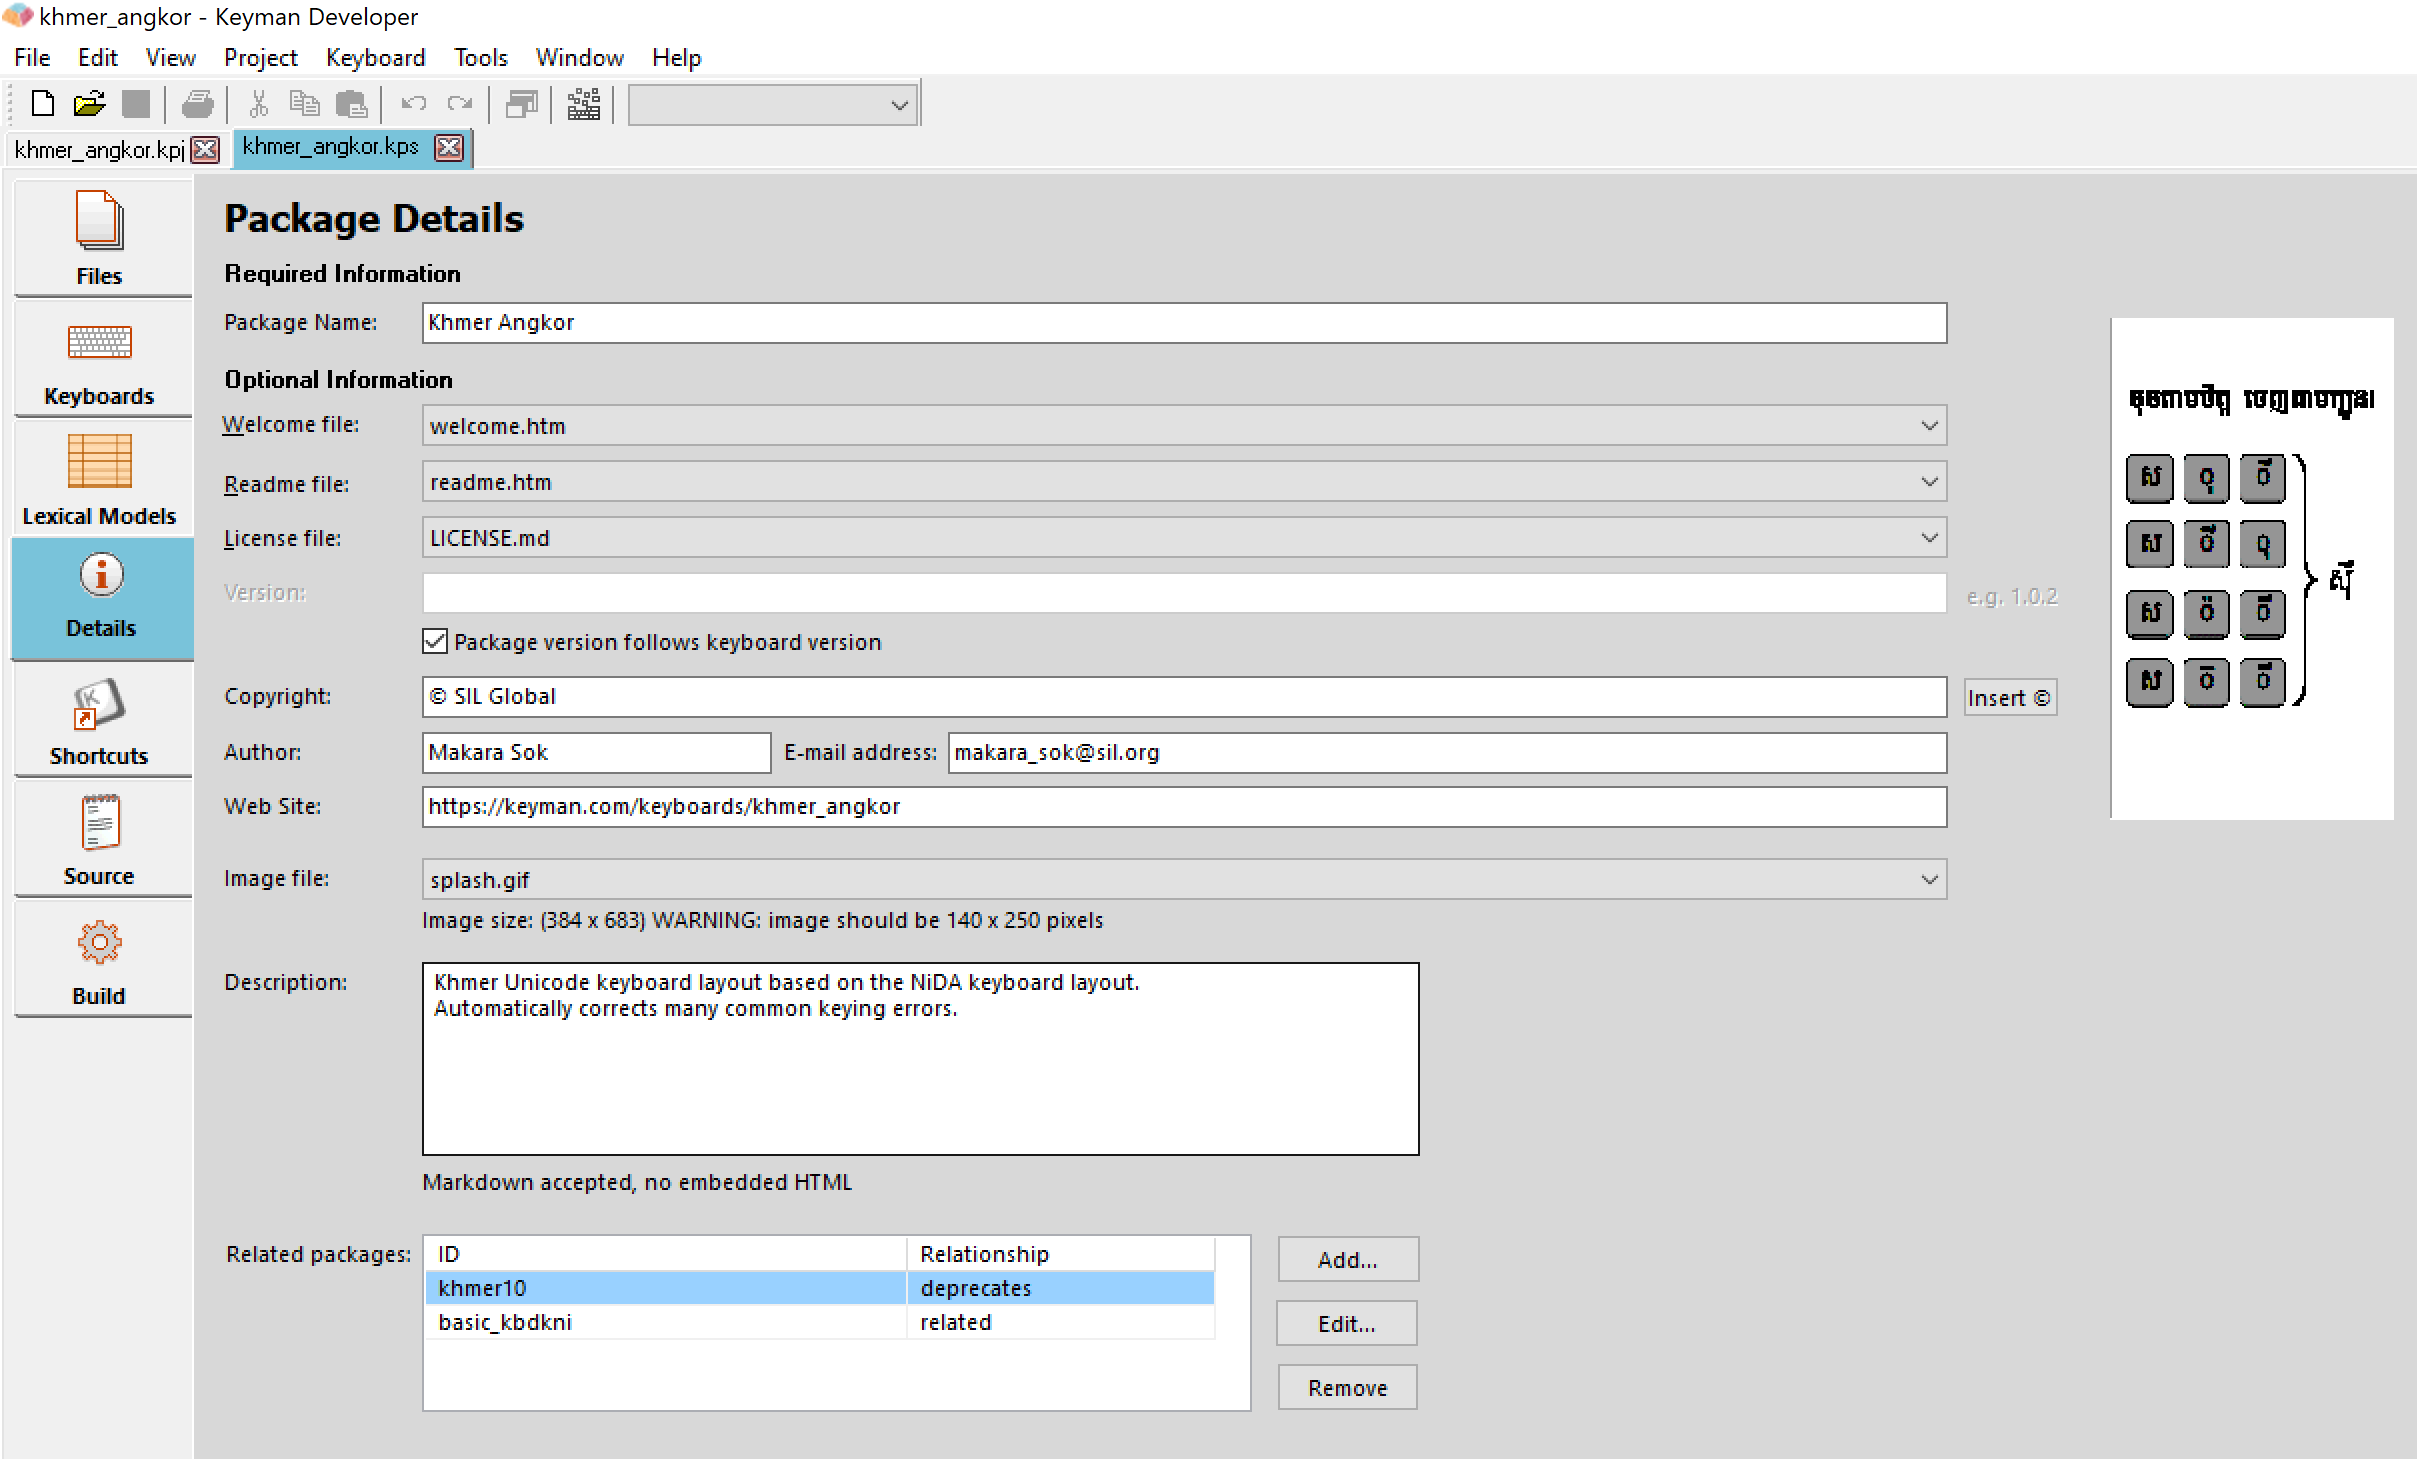Screen dimensions: 2417x1459
Task: Click the splash image preview thumbnail
Action: click(x=2252, y=569)
